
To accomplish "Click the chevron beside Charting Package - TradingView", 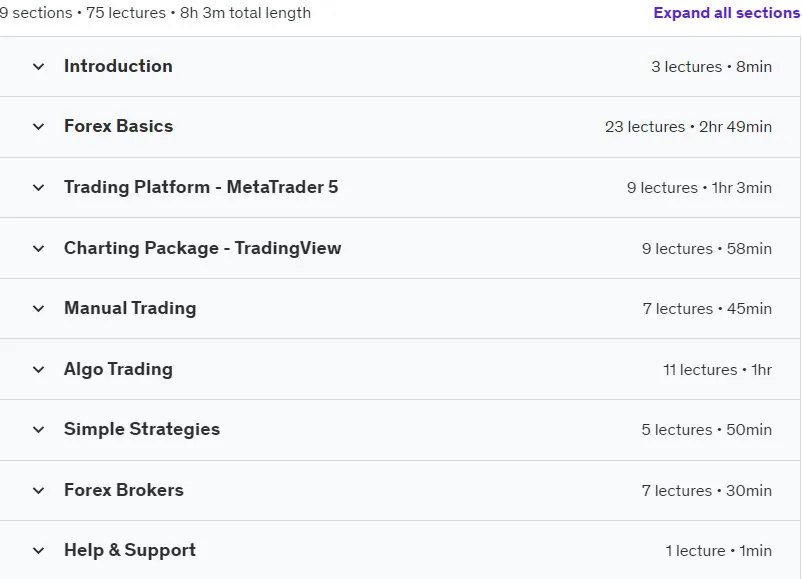I will coord(38,249).
